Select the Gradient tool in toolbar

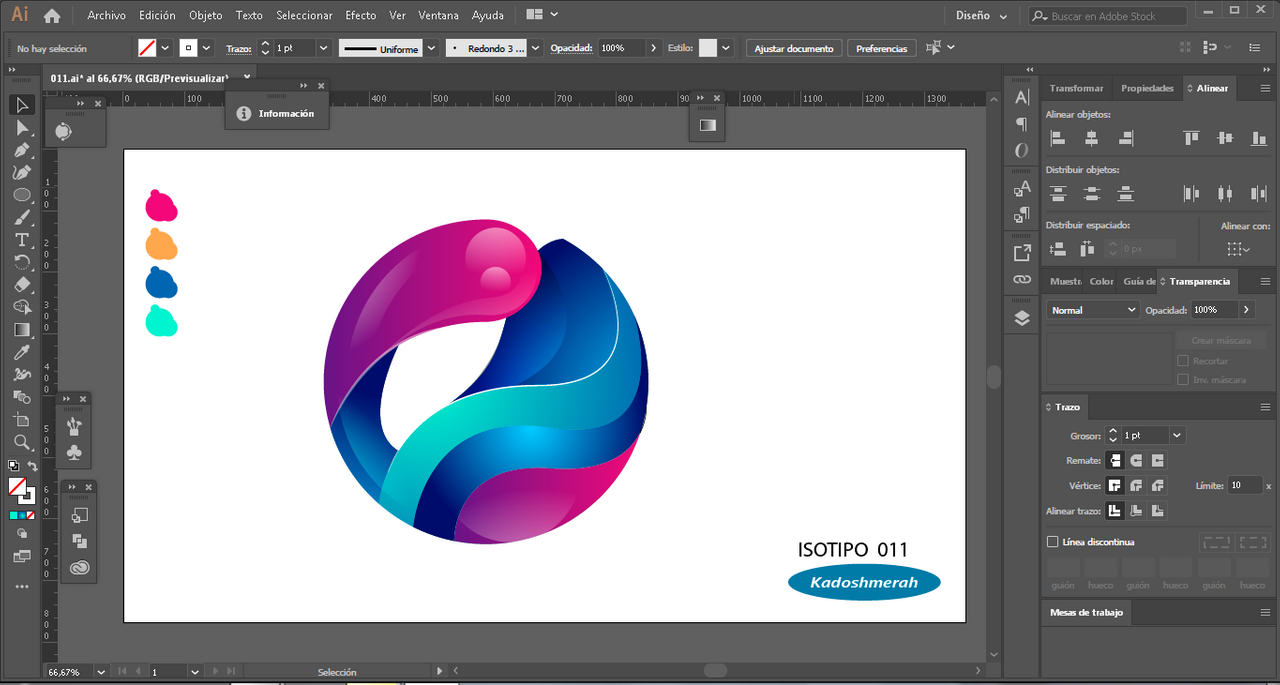(22, 329)
